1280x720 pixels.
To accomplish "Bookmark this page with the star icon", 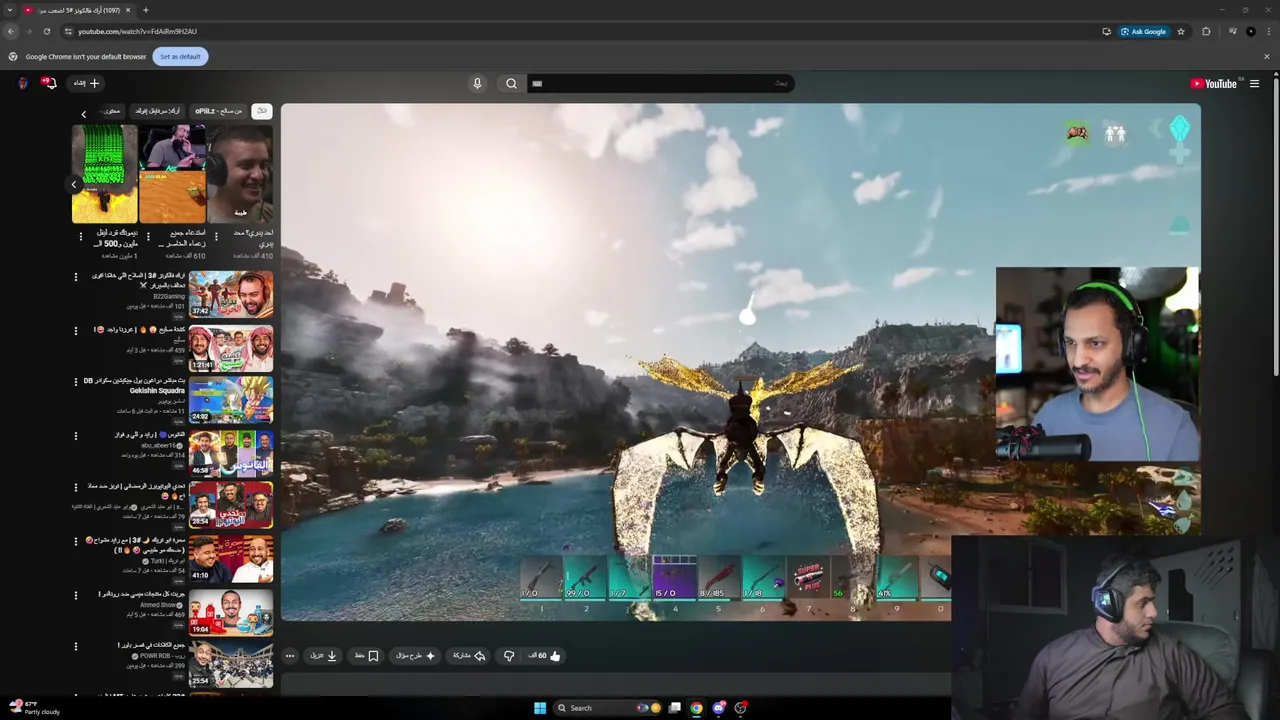I will [x=1181, y=31].
